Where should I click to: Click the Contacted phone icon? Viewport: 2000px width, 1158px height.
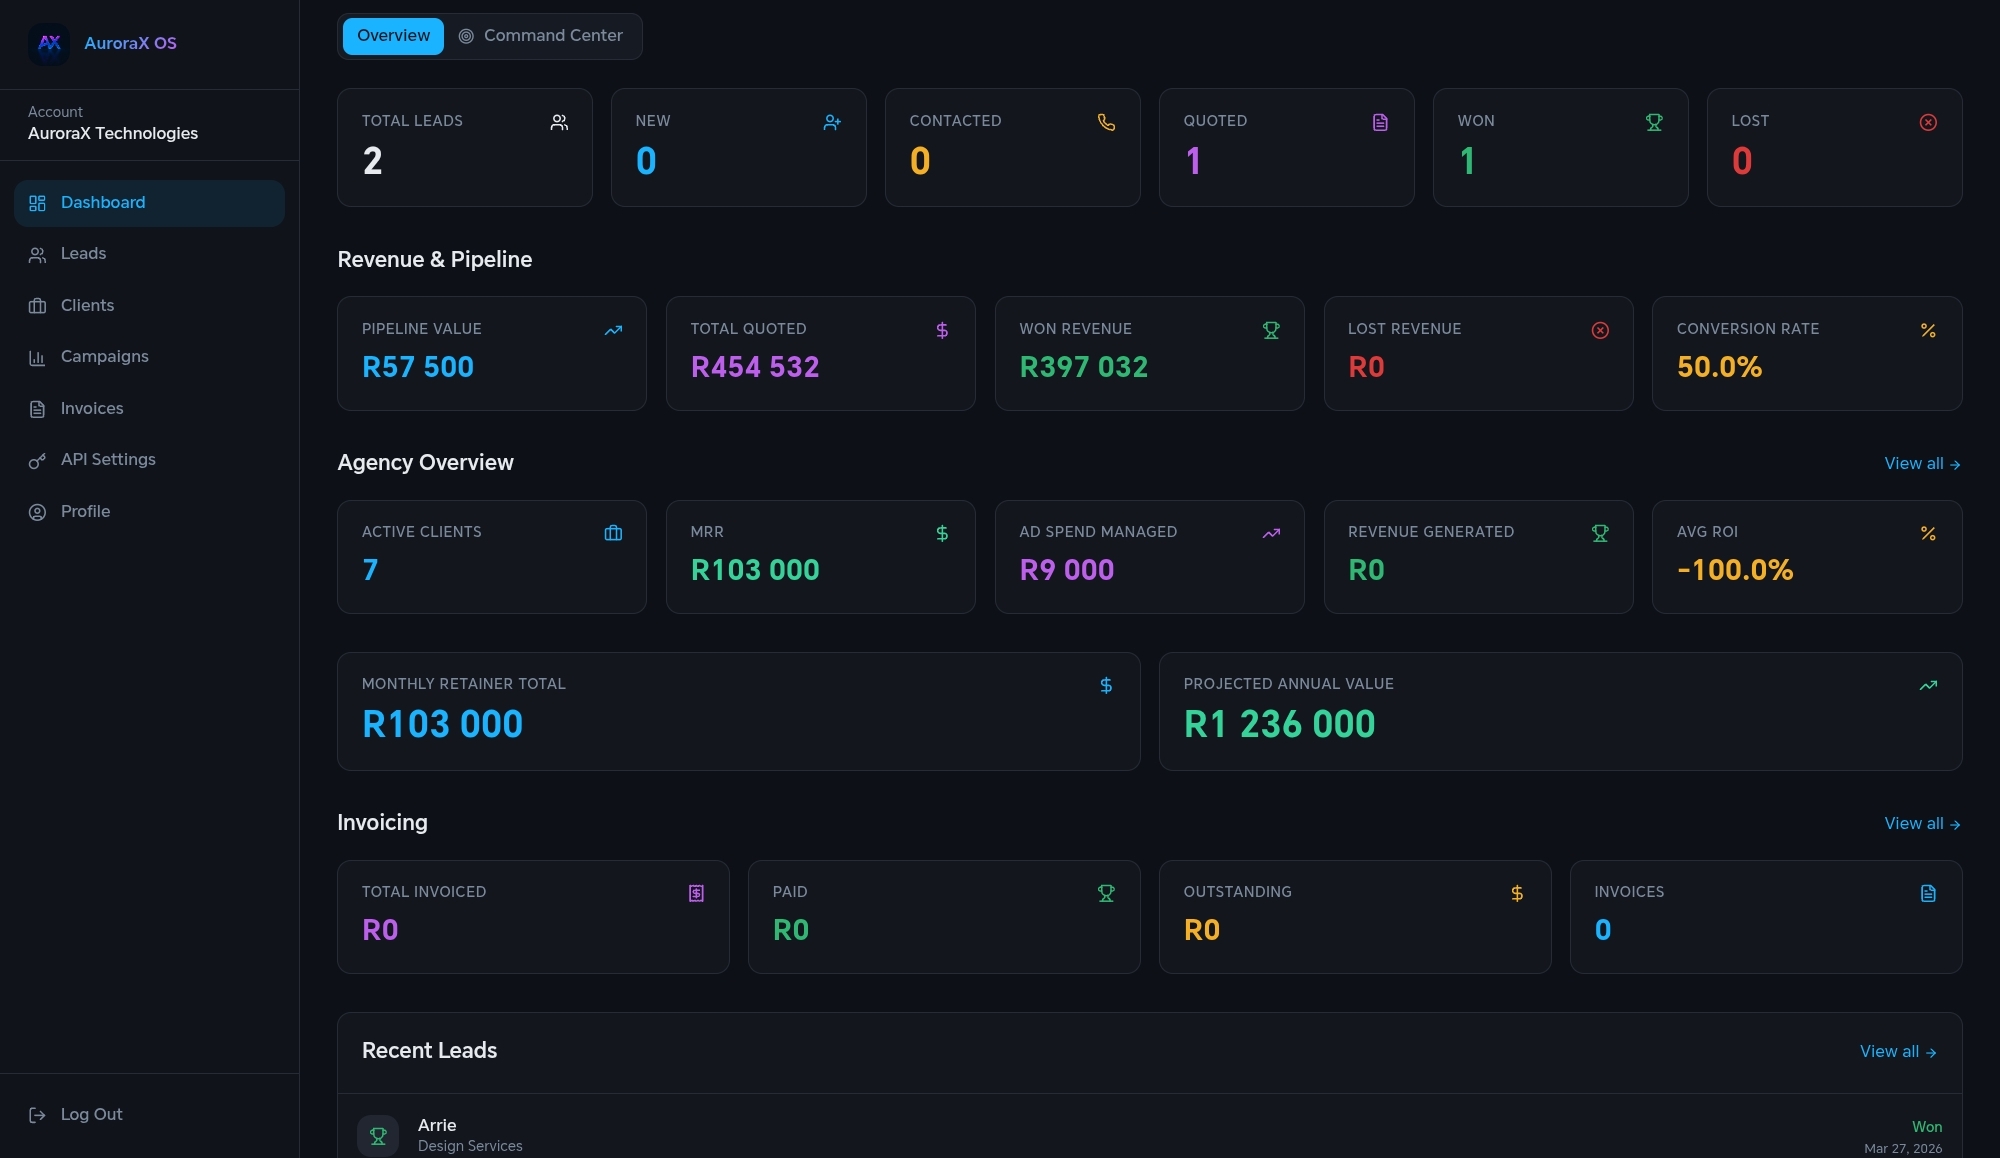1106,122
